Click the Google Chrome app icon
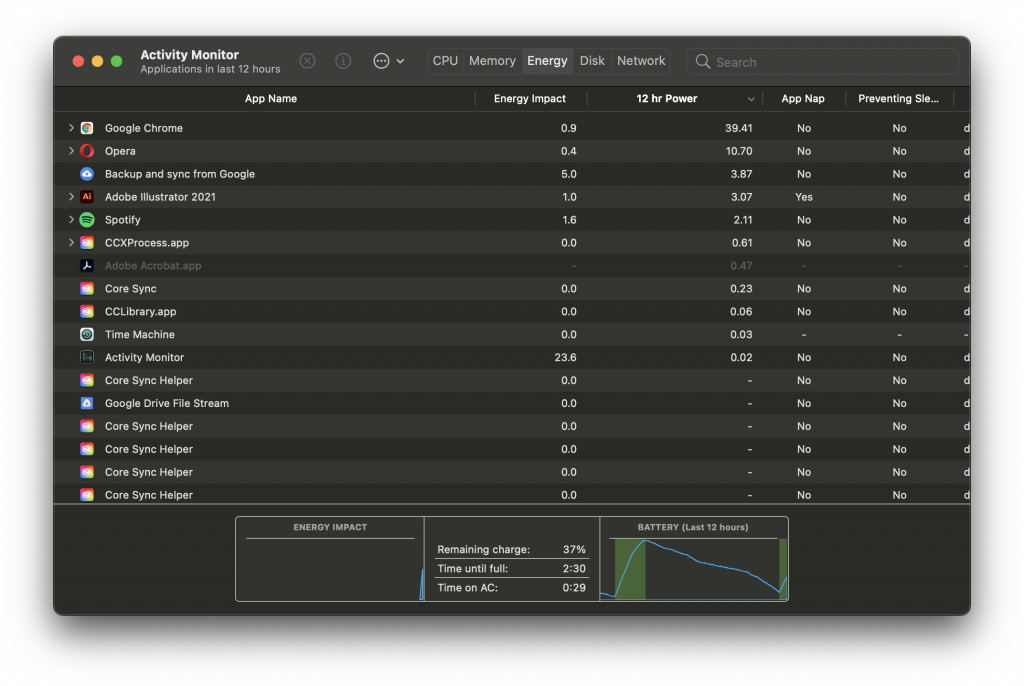This screenshot has height=686, width=1024. (x=87, y=128)
